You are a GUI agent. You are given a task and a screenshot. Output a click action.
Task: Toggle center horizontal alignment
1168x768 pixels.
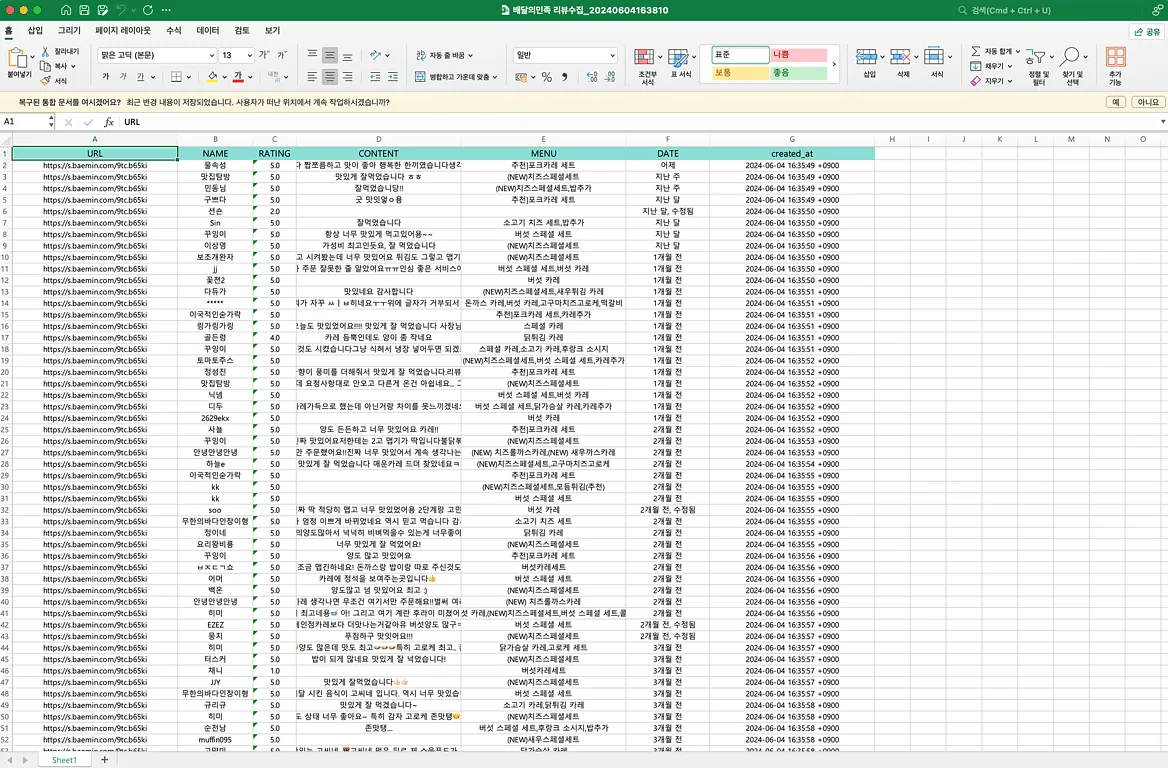coord(331,77)
